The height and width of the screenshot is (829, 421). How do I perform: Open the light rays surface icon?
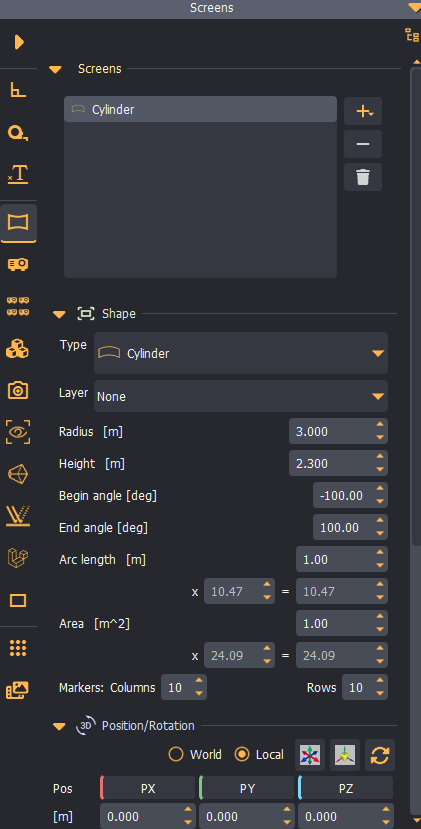[19, 516]
